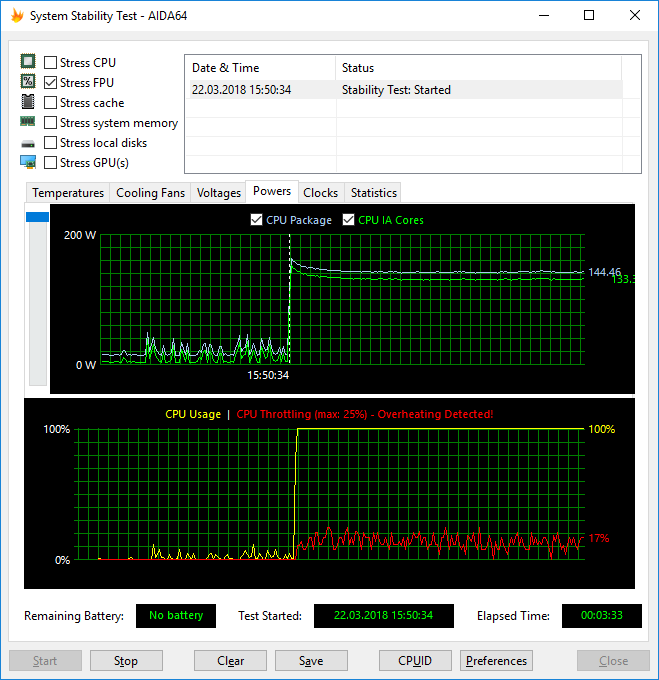This screenshot has width=659, height=680.
Task: Minimize the AIDA64 window
Action: [x=544, y=16]
